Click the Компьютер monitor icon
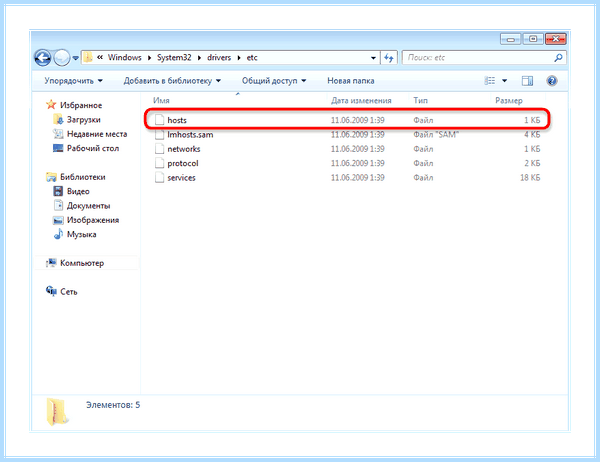Screen dimensions: 600x462 tap(51, 263)
